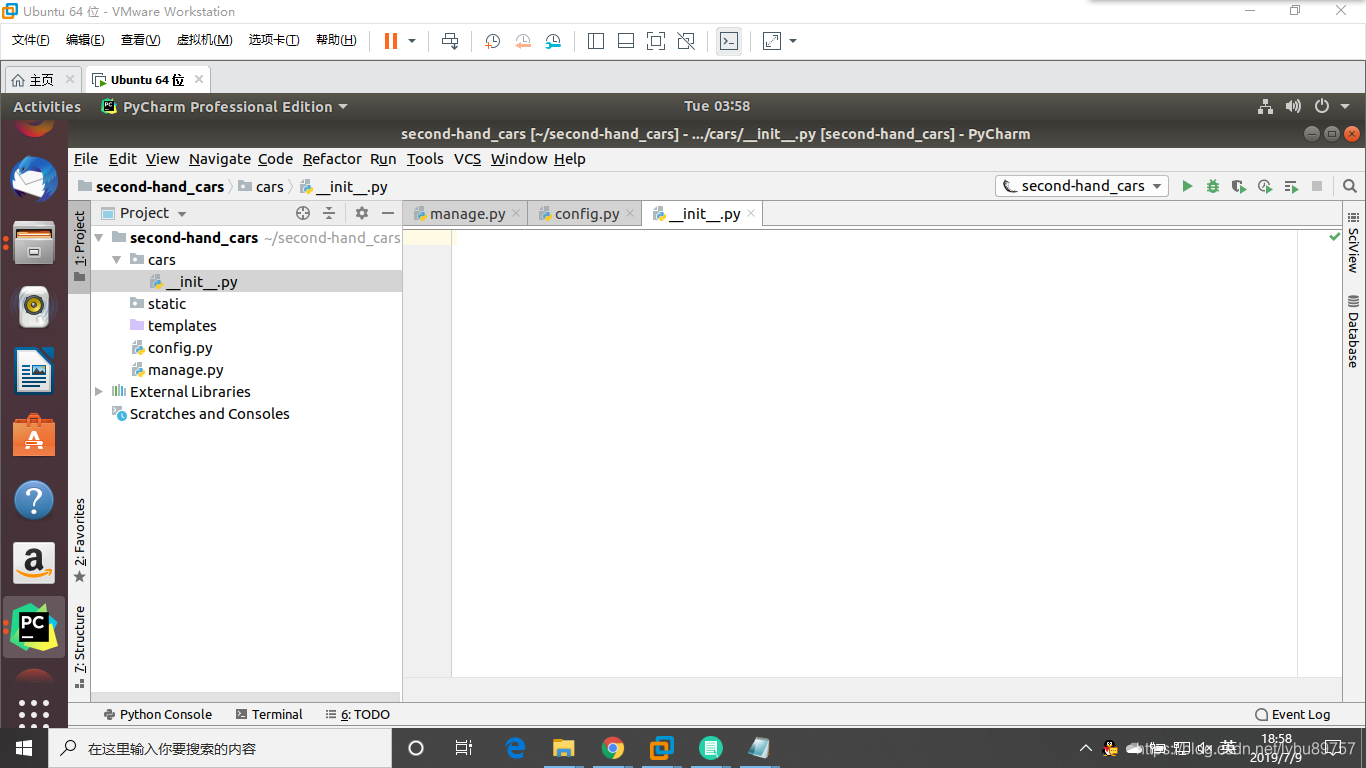Toggle the 2: Favorites tool window
1366x768 pixels.
pos(80,540)
